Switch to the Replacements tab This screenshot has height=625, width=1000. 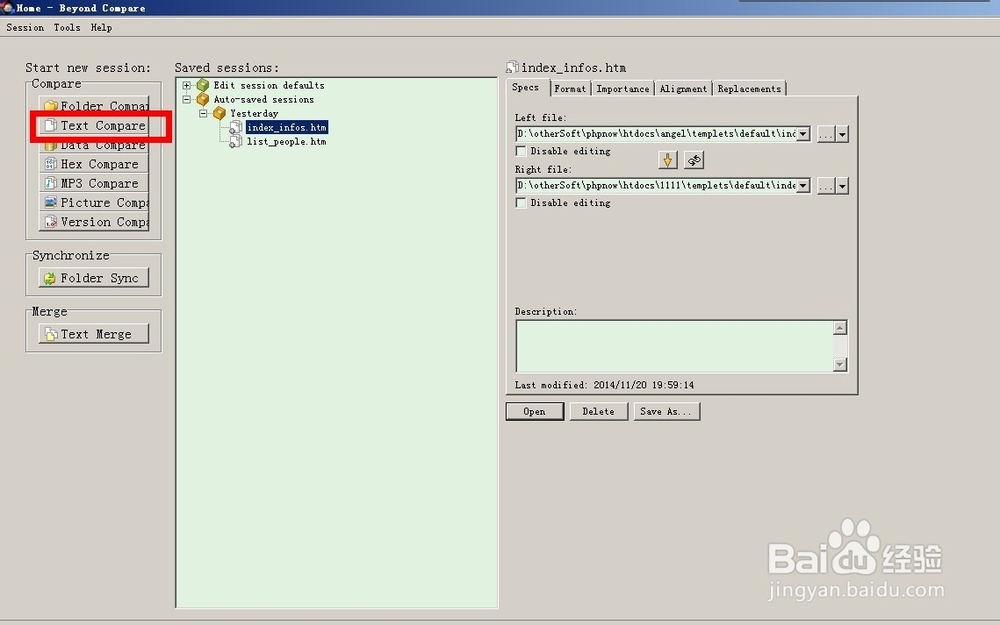(x=749, y=89)
